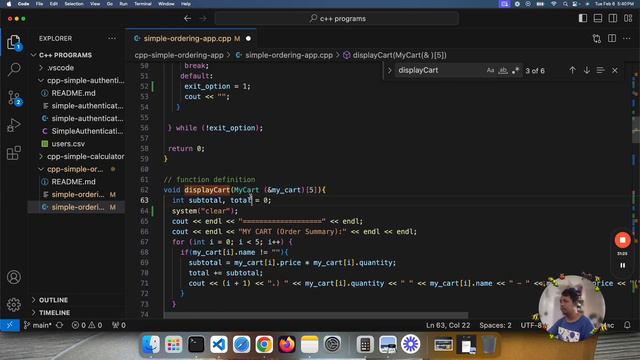Open the Selection menu
The height and width of the screenshot is (360, 640).
[x=74, y=4]
